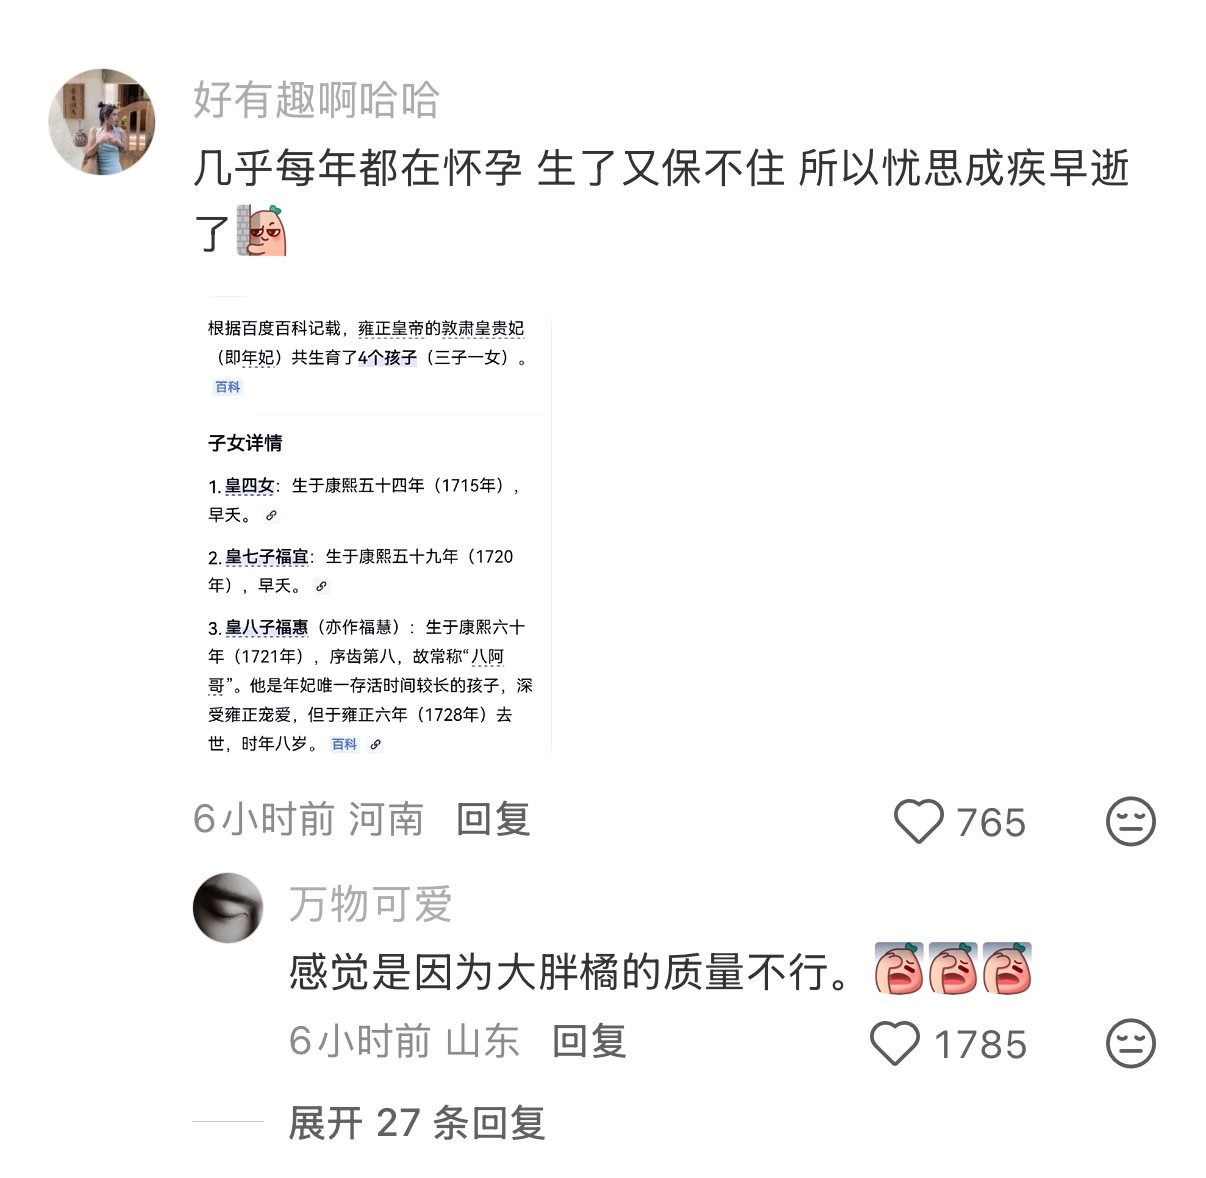This screenshot has width=1206, height=1178.
Task: Expand the 27 replies
Action: coord(416,1122)
